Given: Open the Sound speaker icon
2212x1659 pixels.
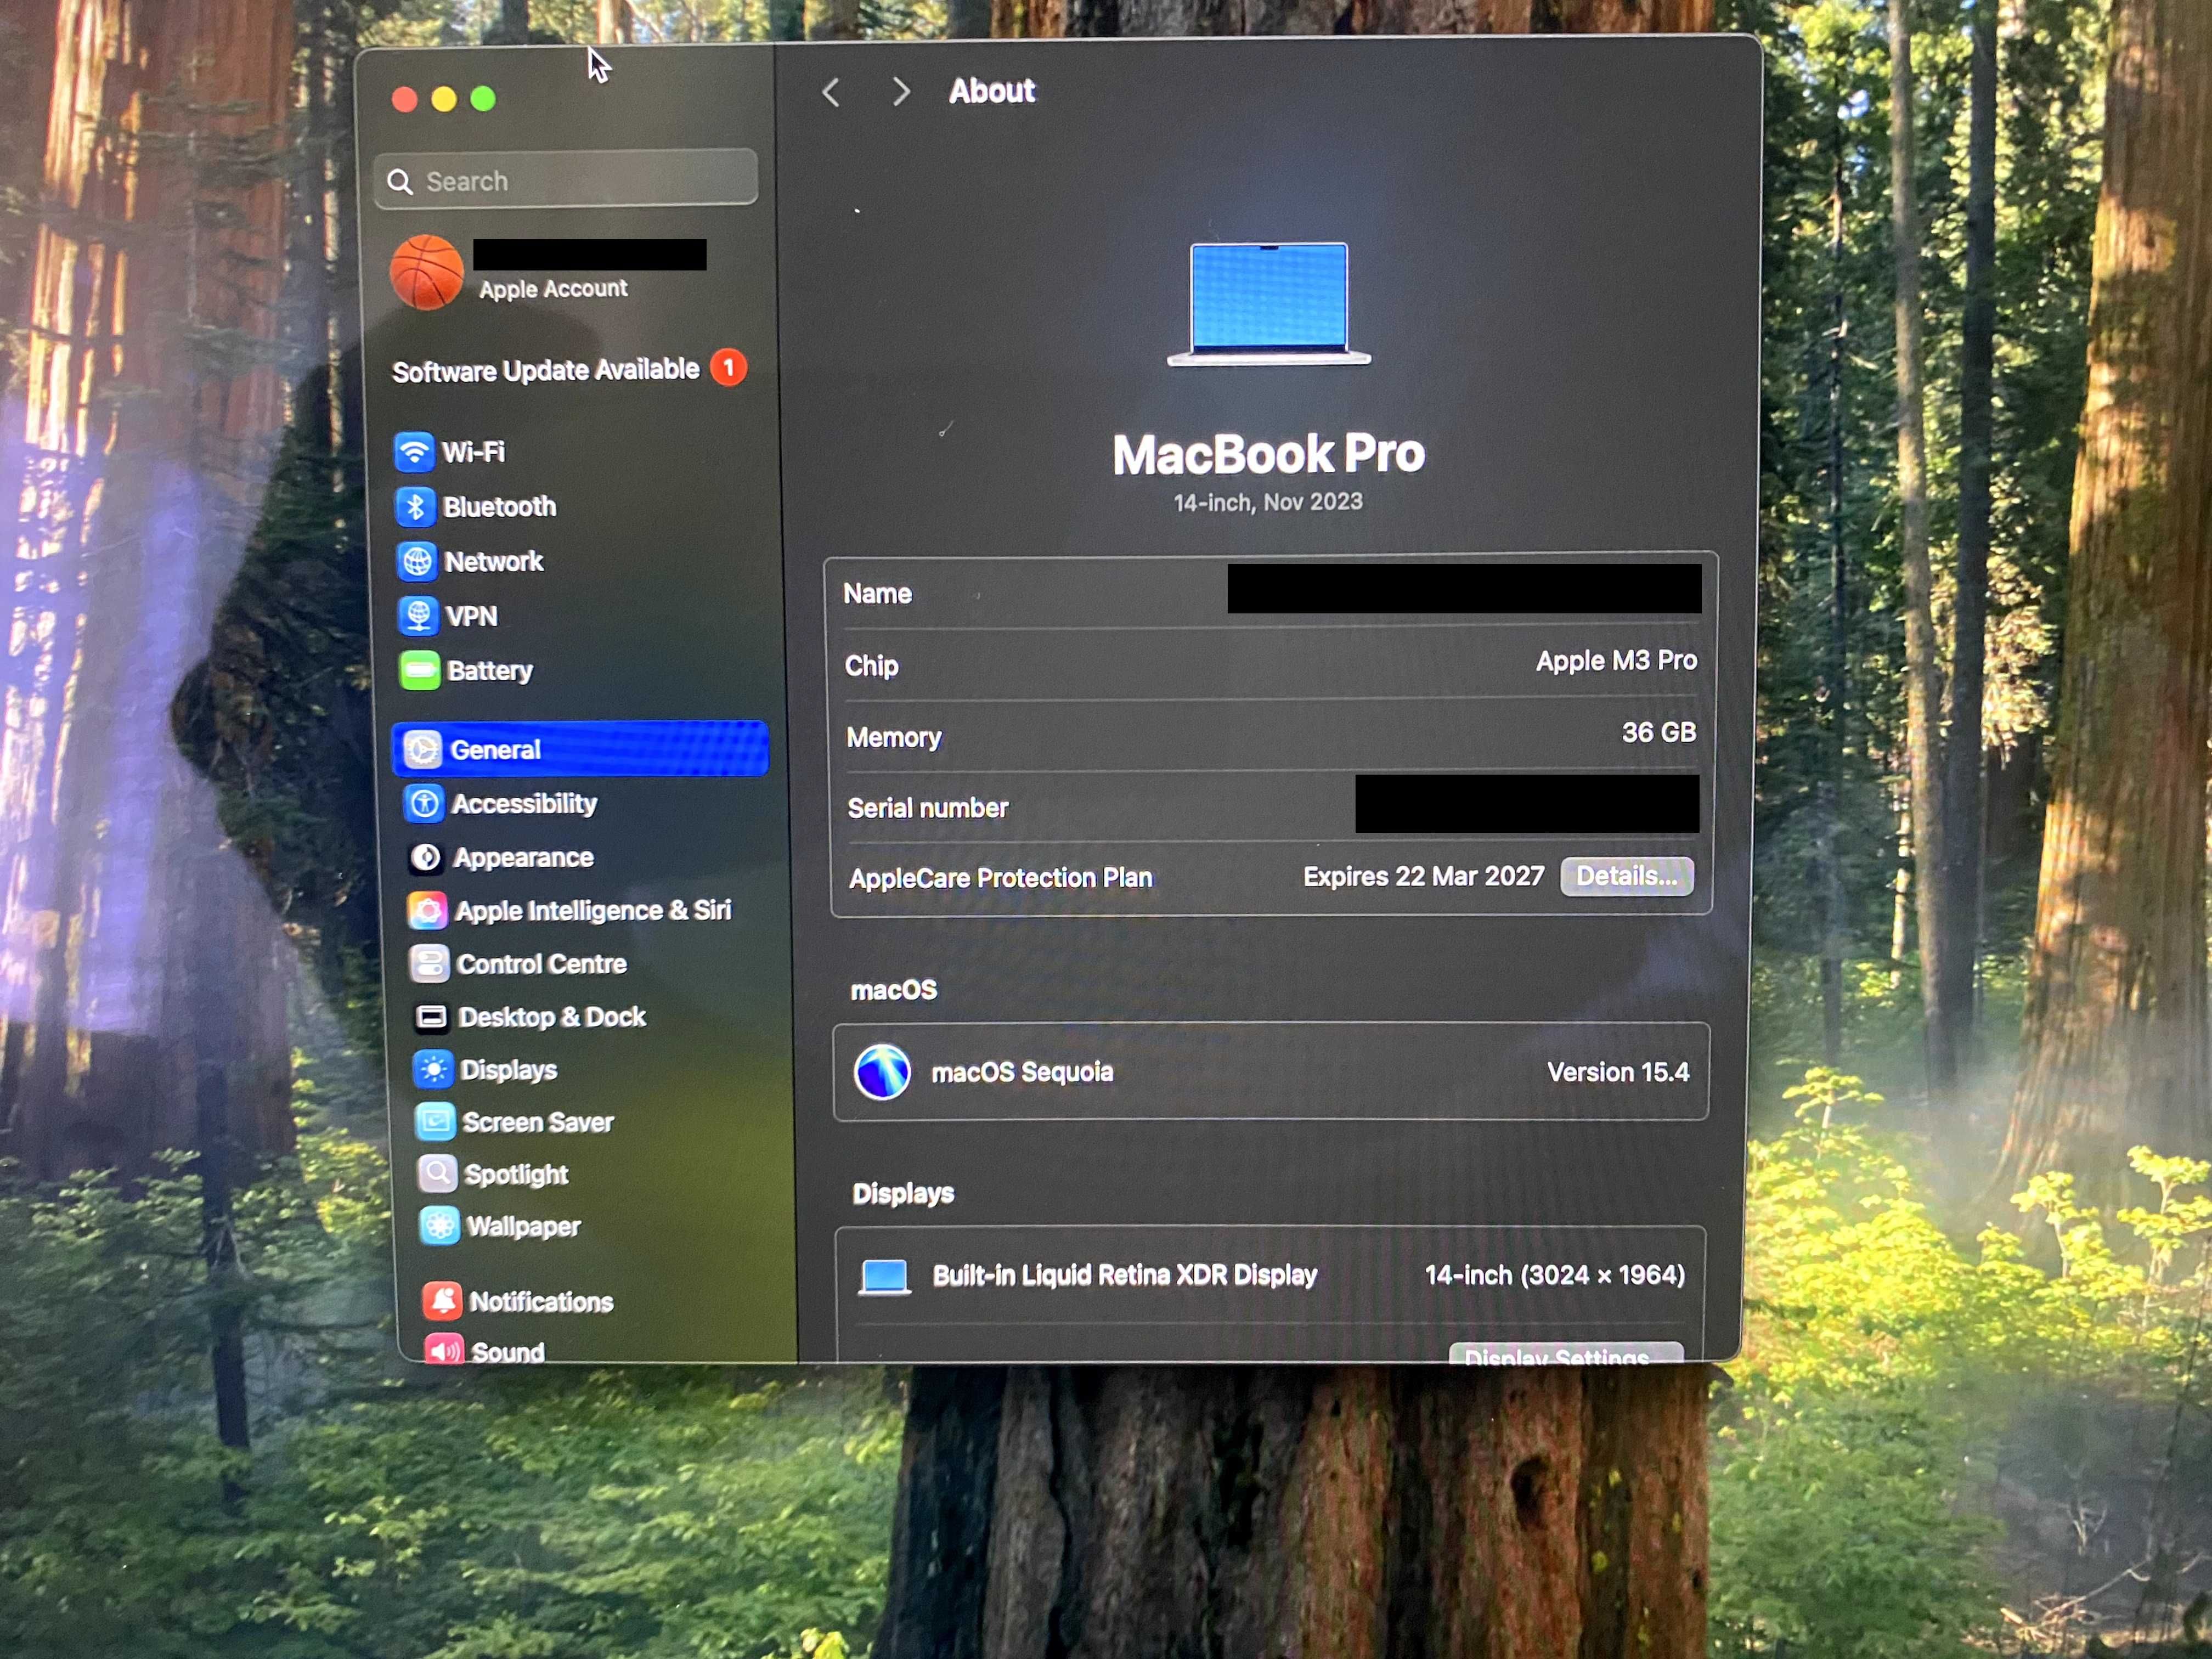Looking at the screenshot, I should (444, 1349).
